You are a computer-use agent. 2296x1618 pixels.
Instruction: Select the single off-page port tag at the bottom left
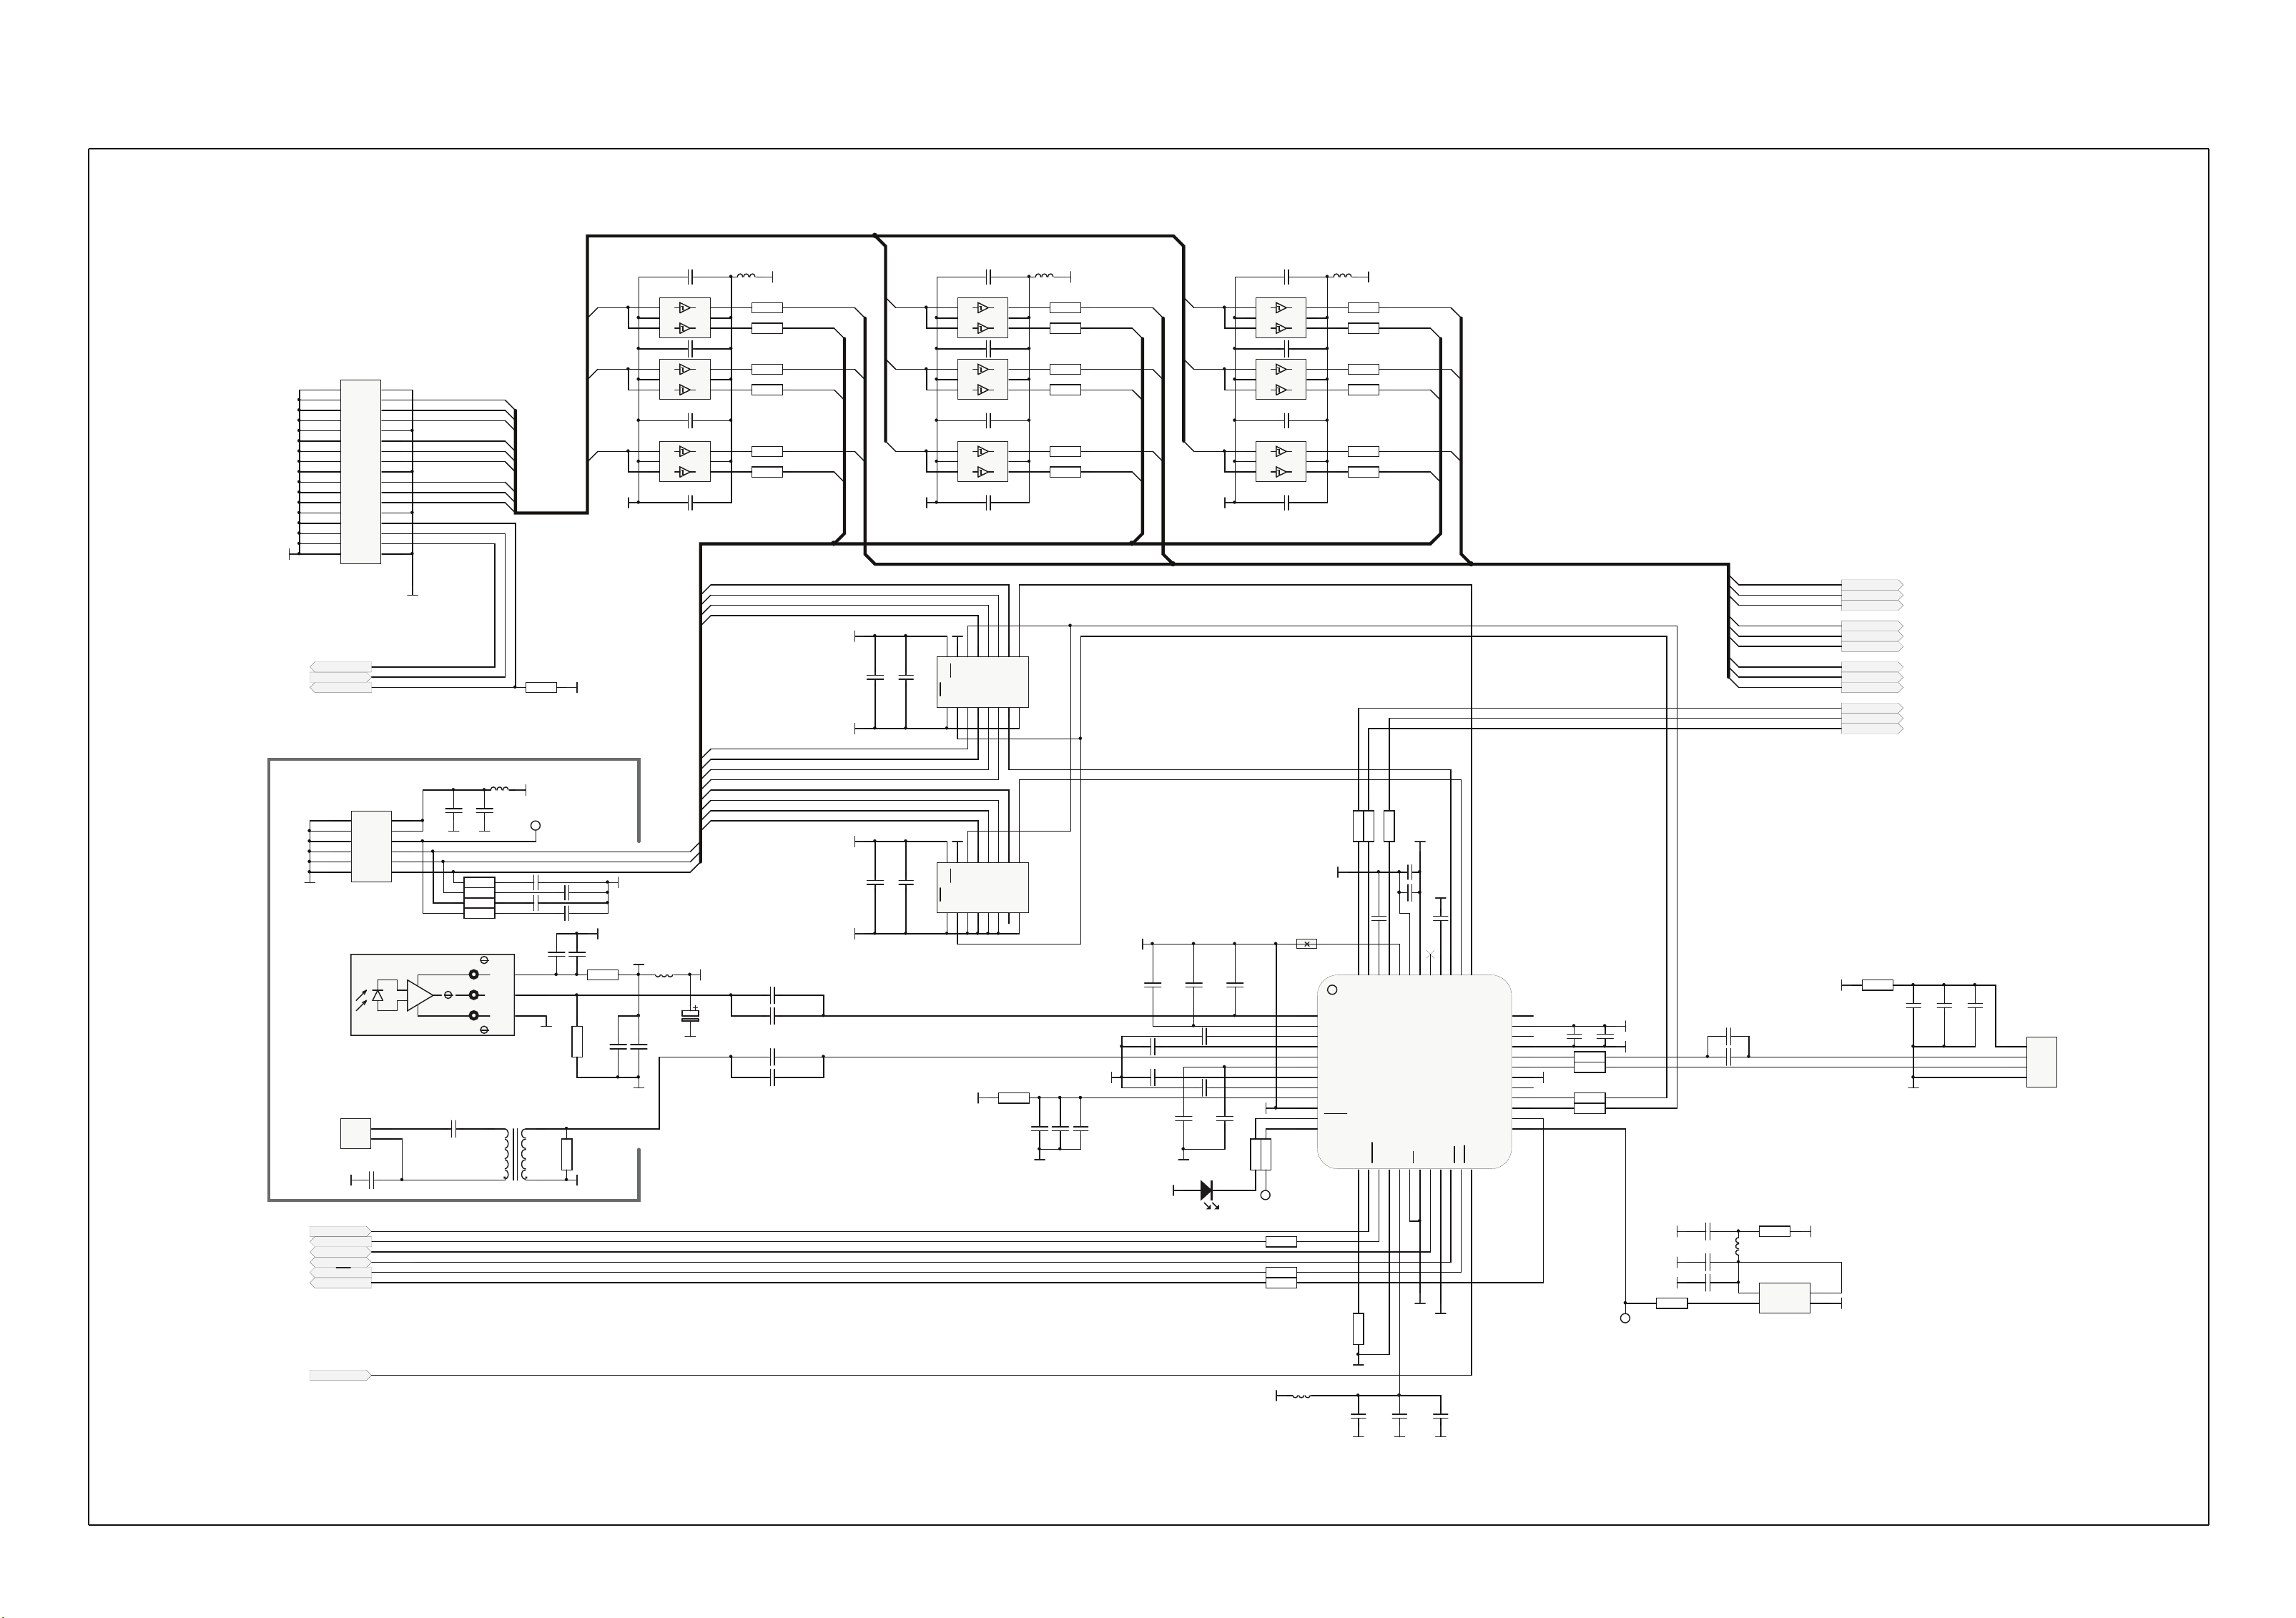point(341,1375)
